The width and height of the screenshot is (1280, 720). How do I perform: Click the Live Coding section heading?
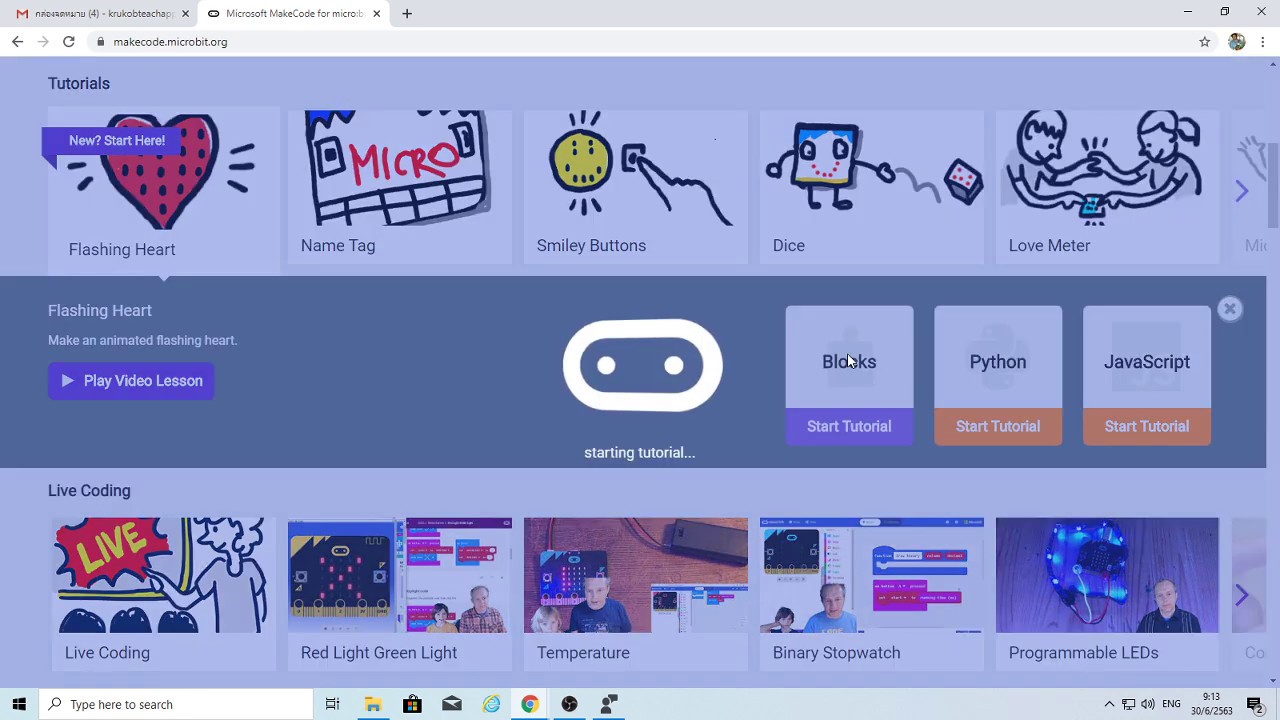click(x=89, y=491)
